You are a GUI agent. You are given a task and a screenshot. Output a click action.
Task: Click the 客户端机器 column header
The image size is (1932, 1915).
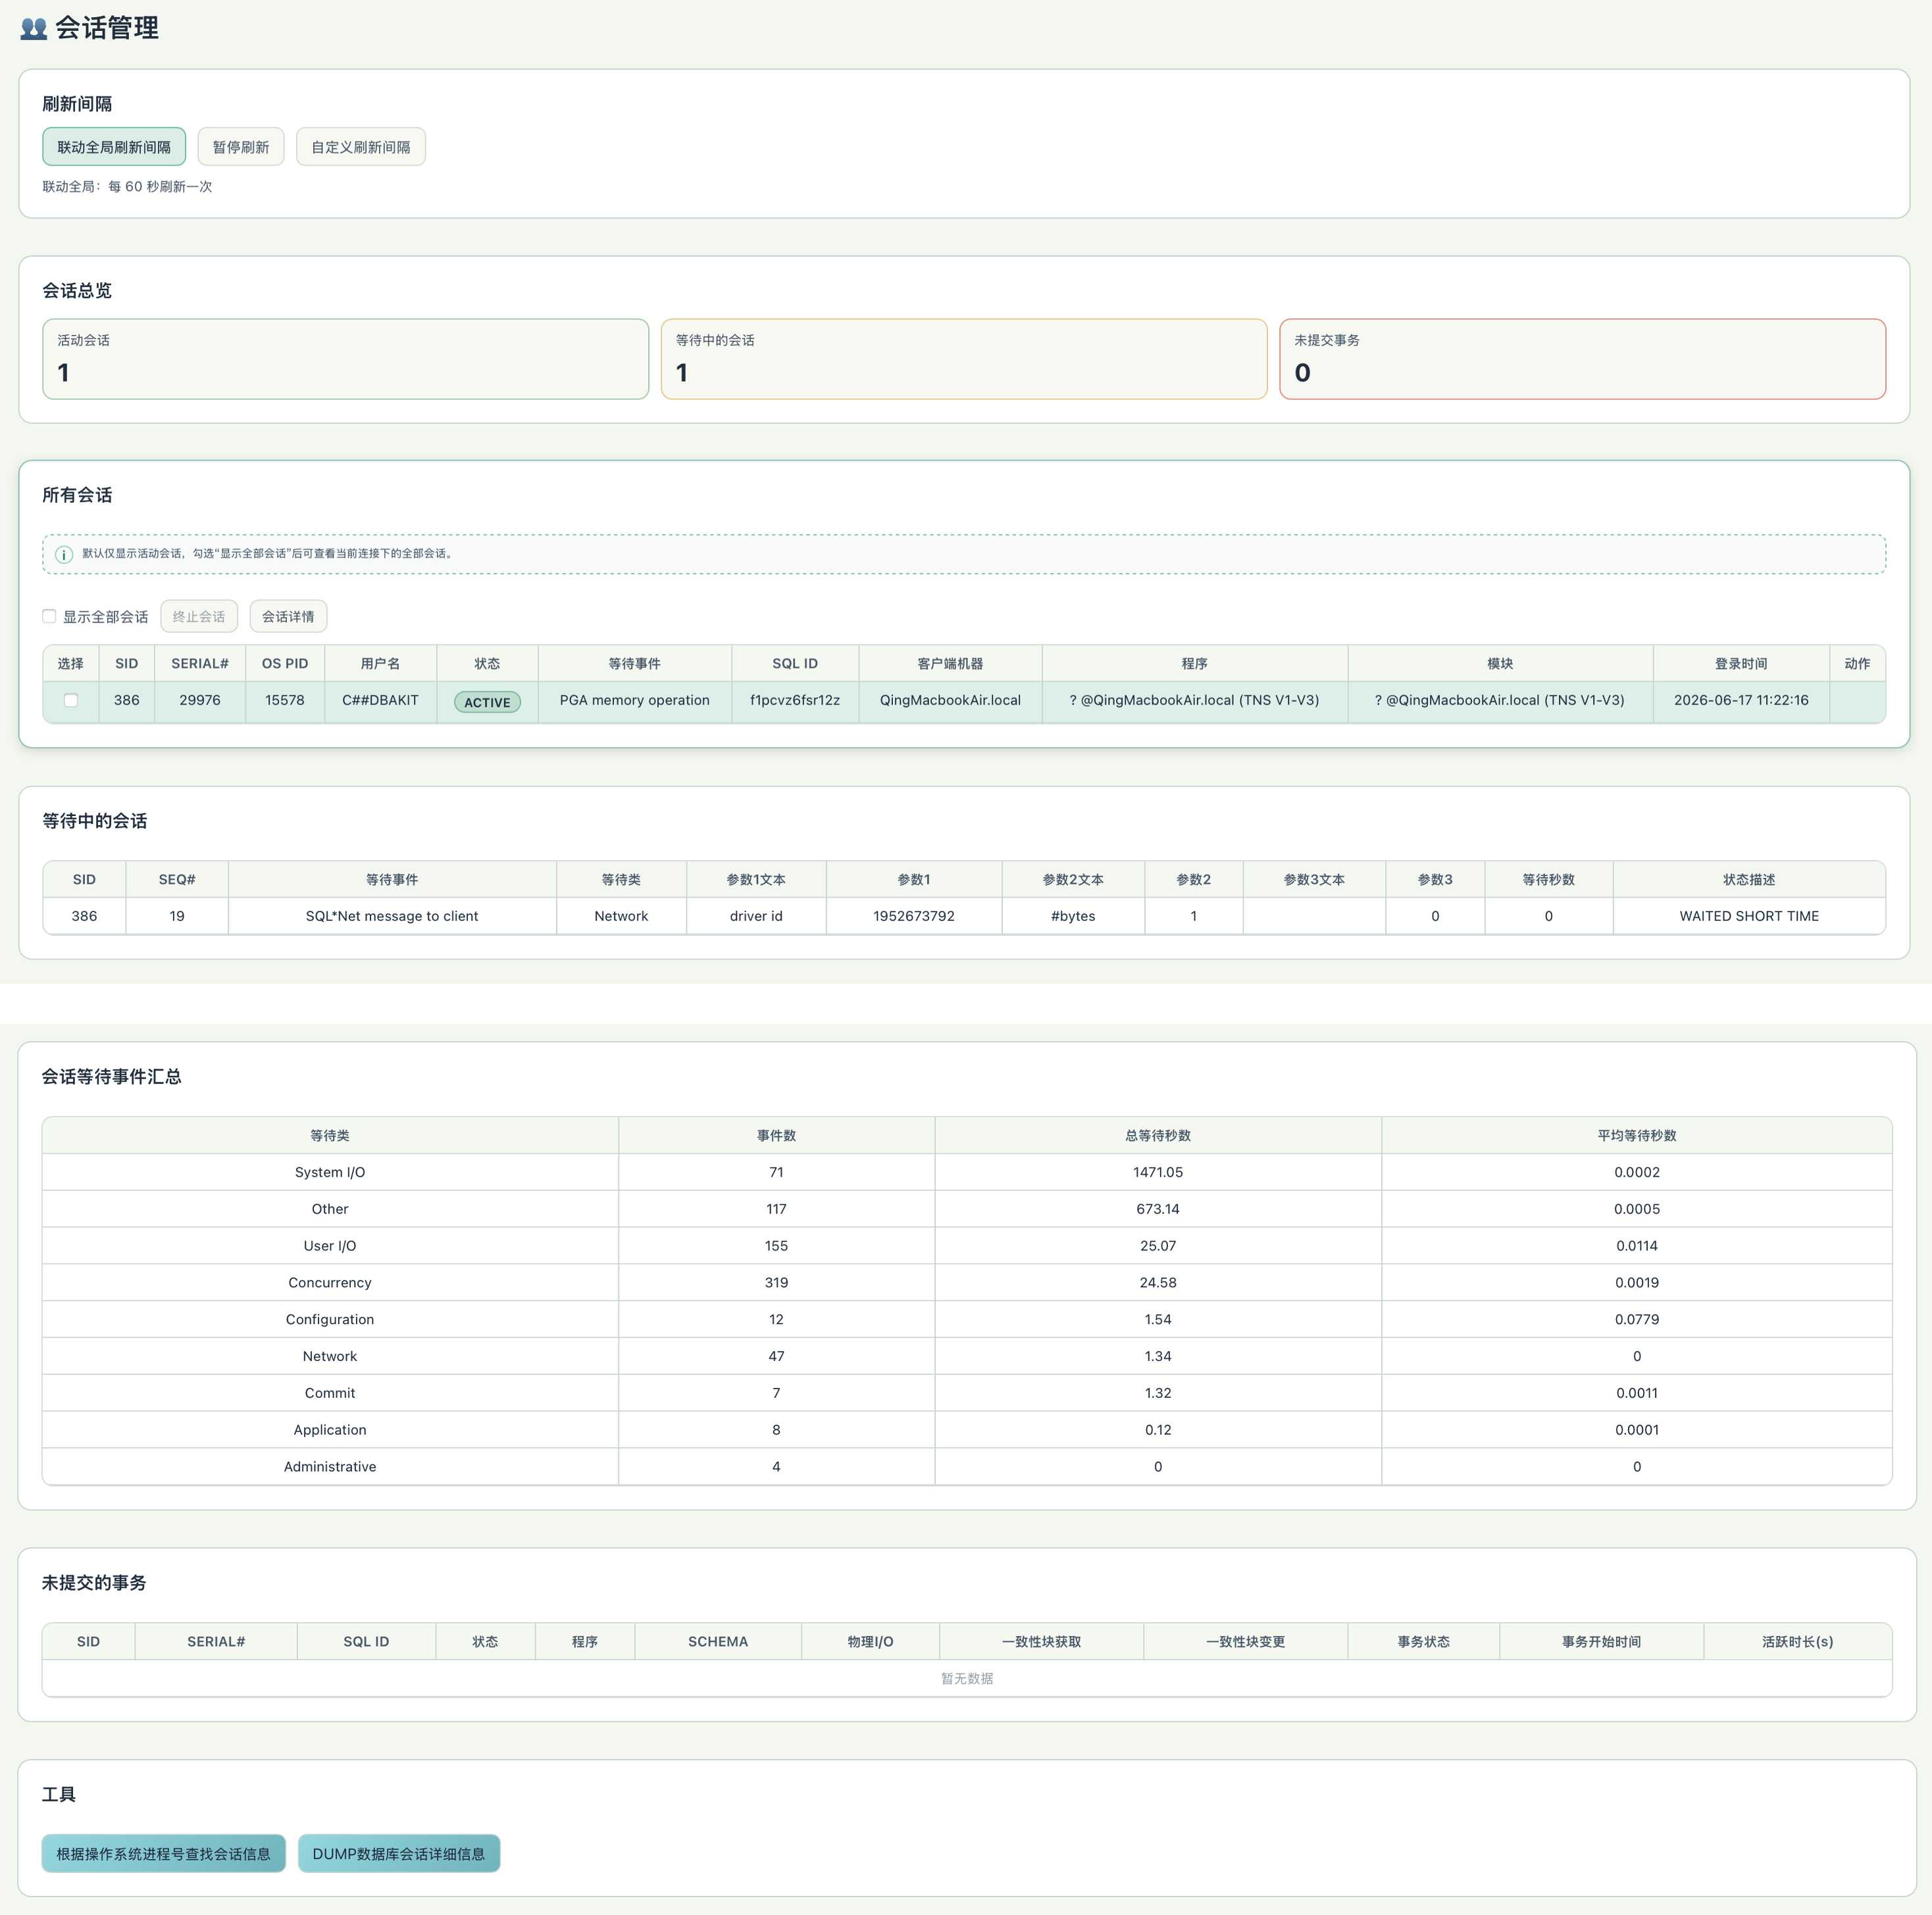click(x=950, y=663)
